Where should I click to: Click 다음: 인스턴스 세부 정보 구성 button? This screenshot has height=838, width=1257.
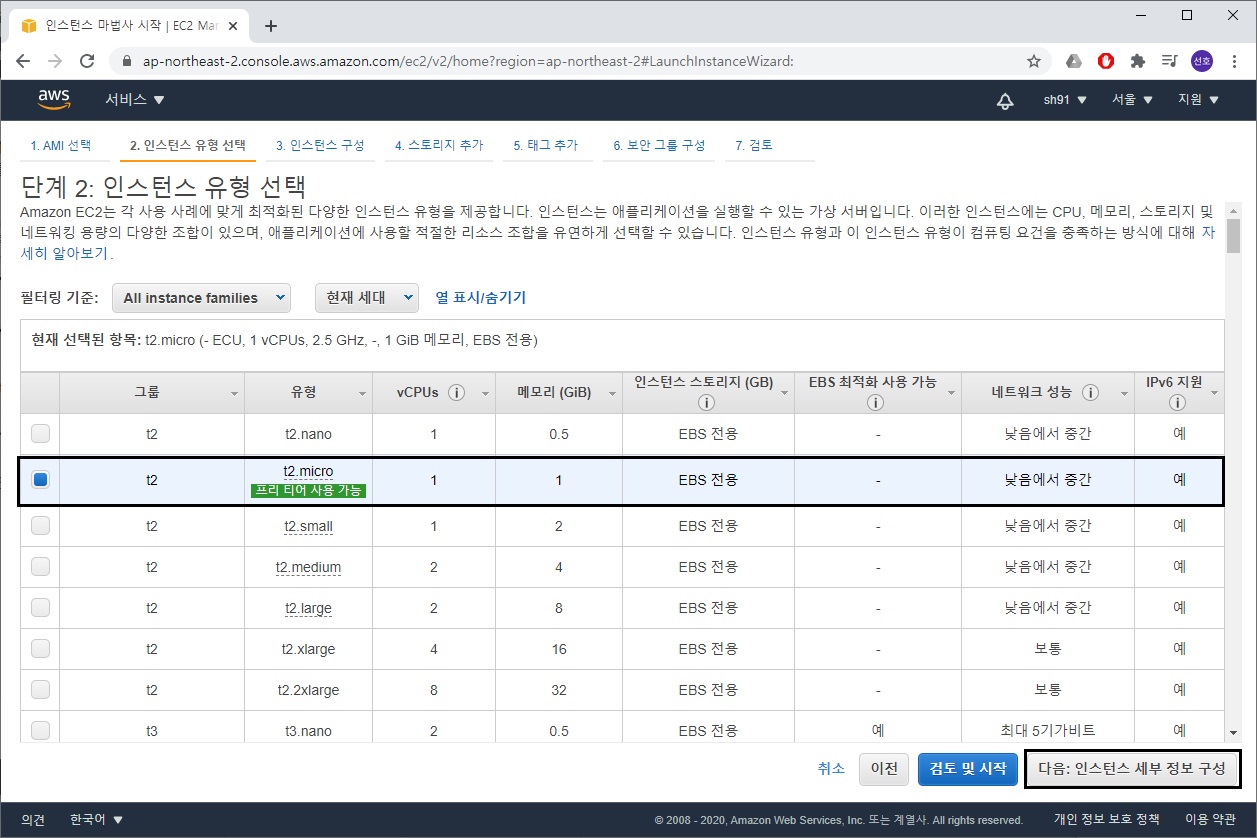[x=1132, y=768]
